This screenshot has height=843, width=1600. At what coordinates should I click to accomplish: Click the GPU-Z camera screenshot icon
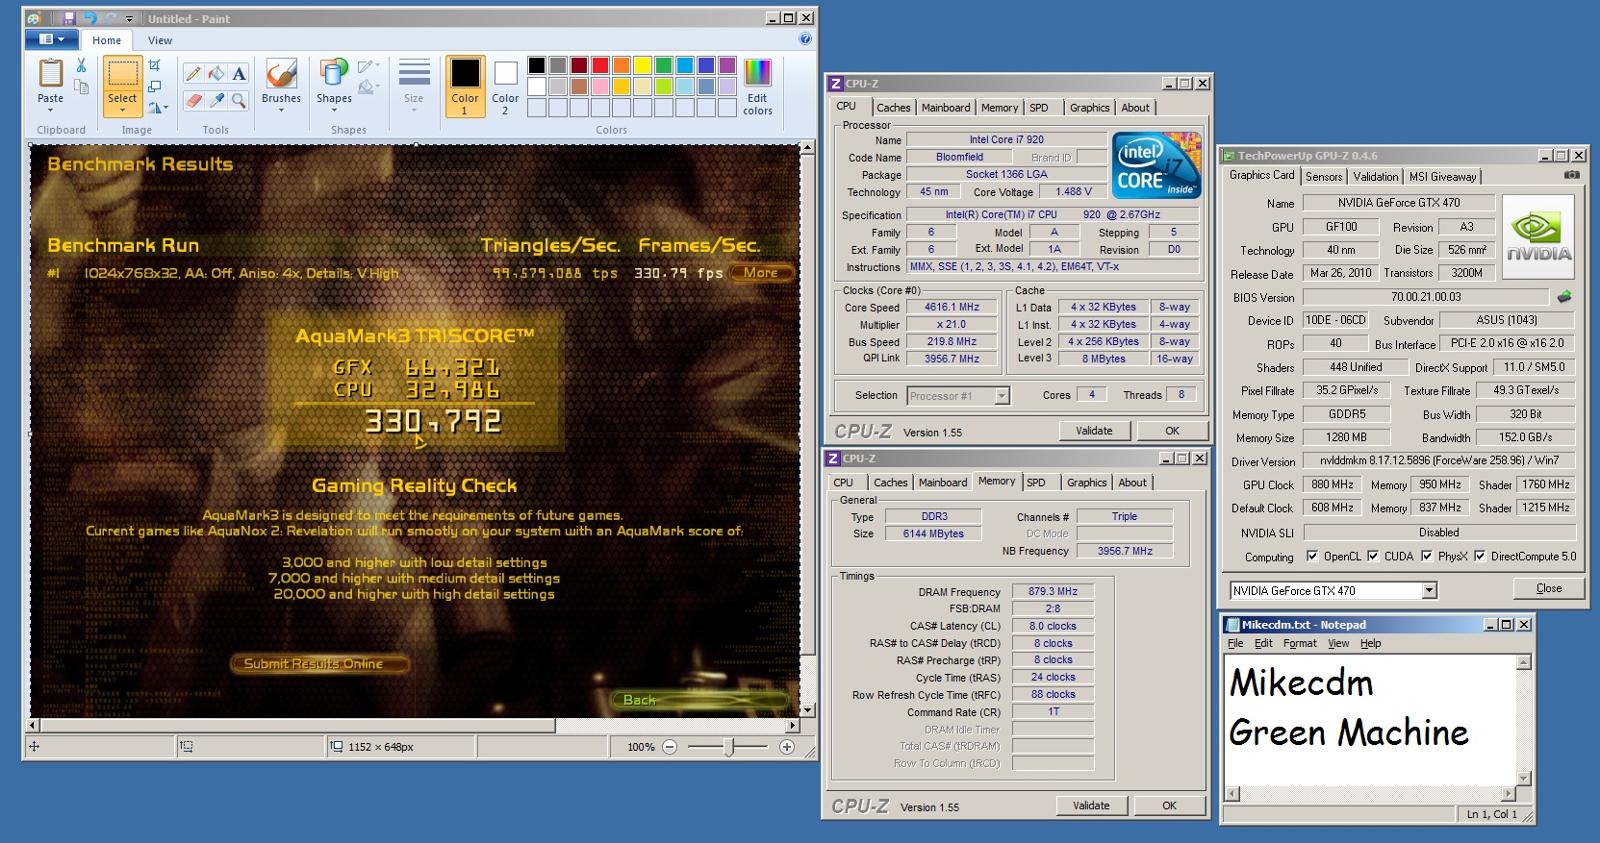coord(1572,175)
